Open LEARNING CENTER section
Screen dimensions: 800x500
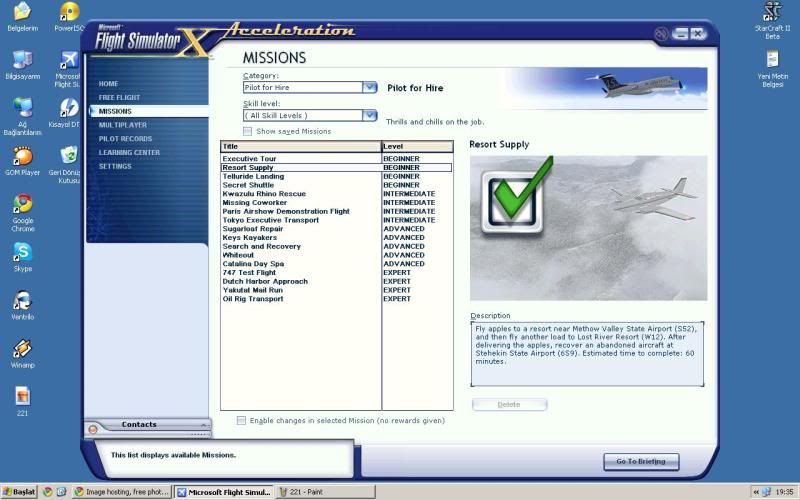pyautogui.click(x=129, y=153)
